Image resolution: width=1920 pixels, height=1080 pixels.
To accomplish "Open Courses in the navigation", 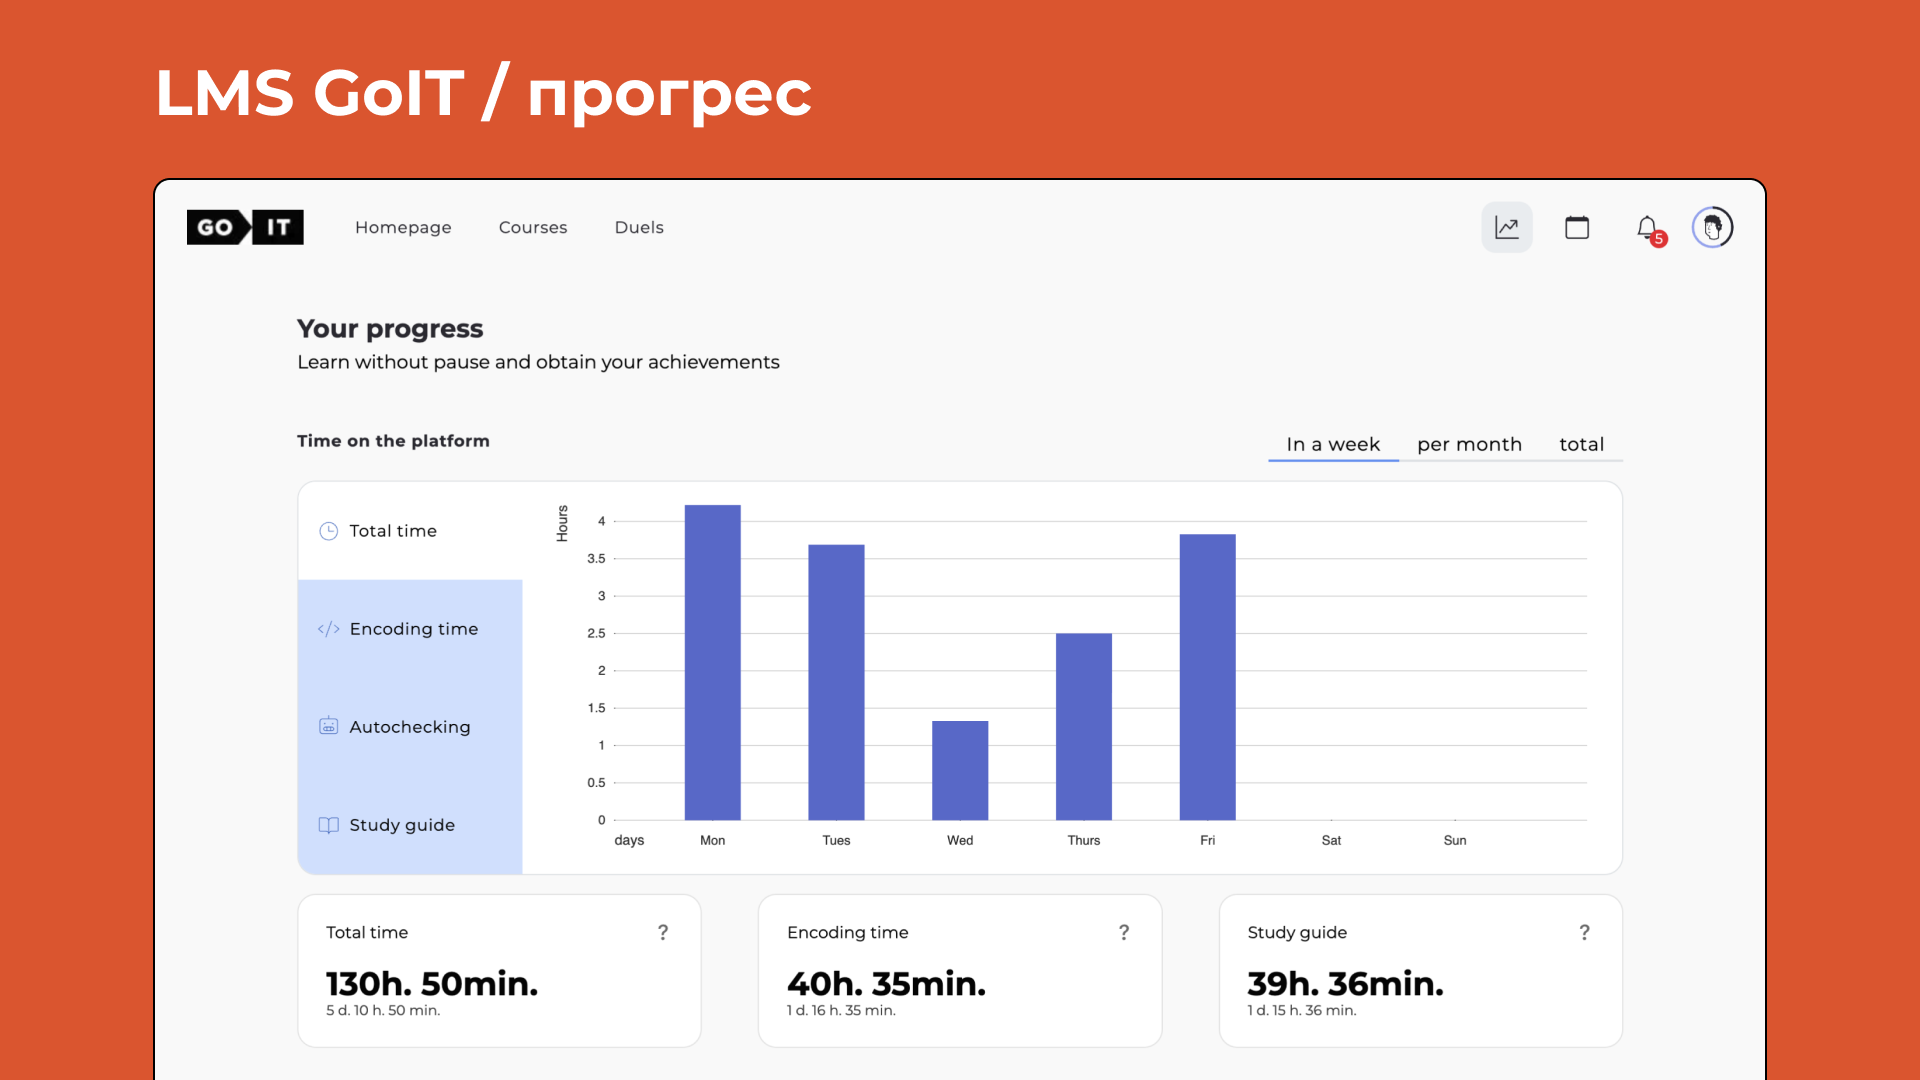I will [x=533, y=227].
